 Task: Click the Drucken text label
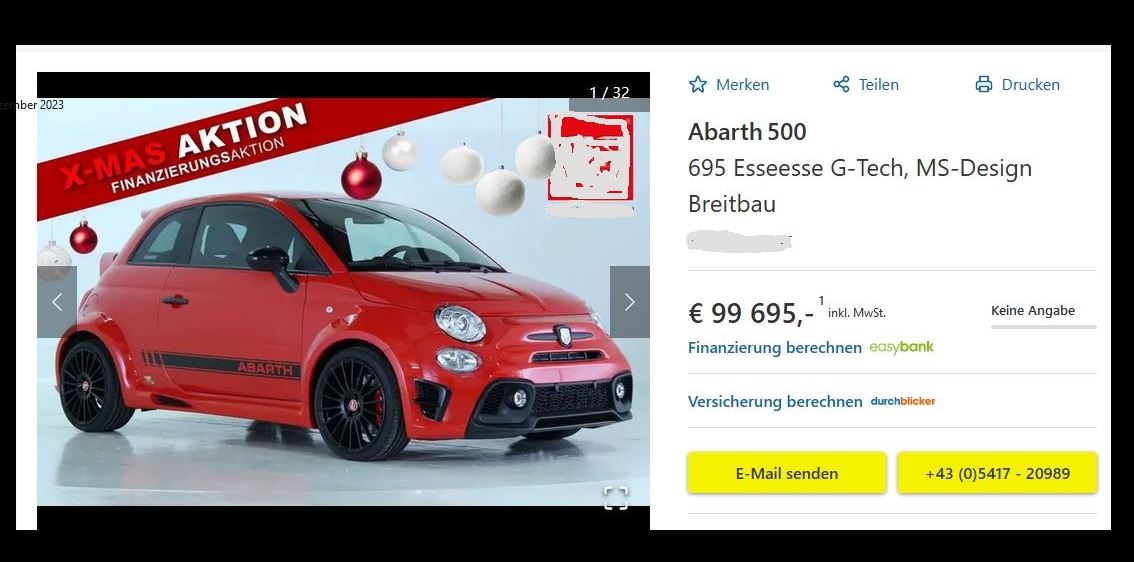pos(1031,85)
